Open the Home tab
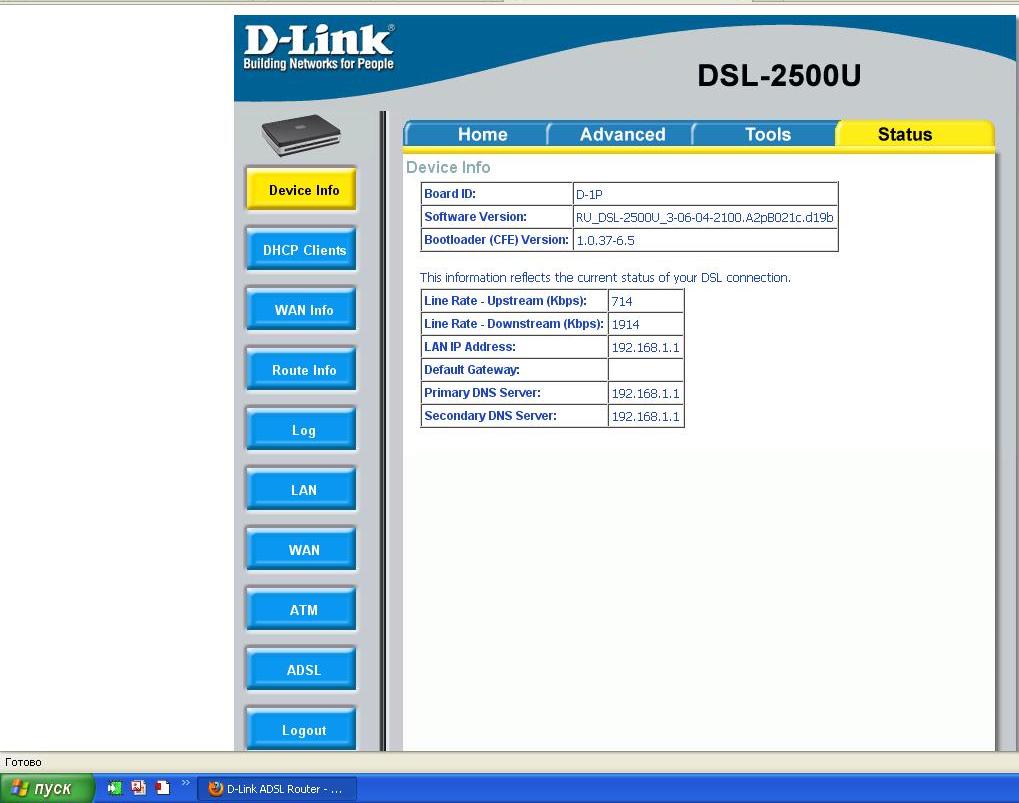This screenshot has width=1019, height=803. (x=482, y=134)
